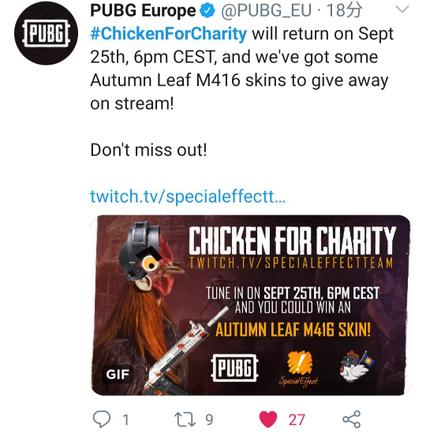View the retweet count 9
The height and width of the screenshot is (440, 426).
(209, 420)
